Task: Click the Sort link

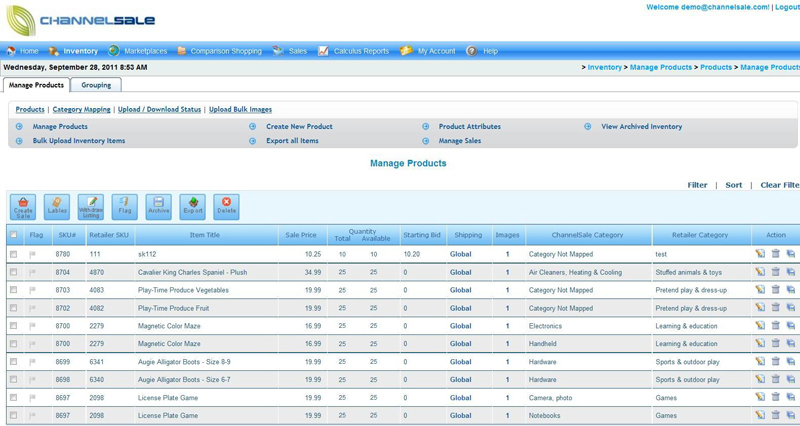Action: click(x=734, y=185)
